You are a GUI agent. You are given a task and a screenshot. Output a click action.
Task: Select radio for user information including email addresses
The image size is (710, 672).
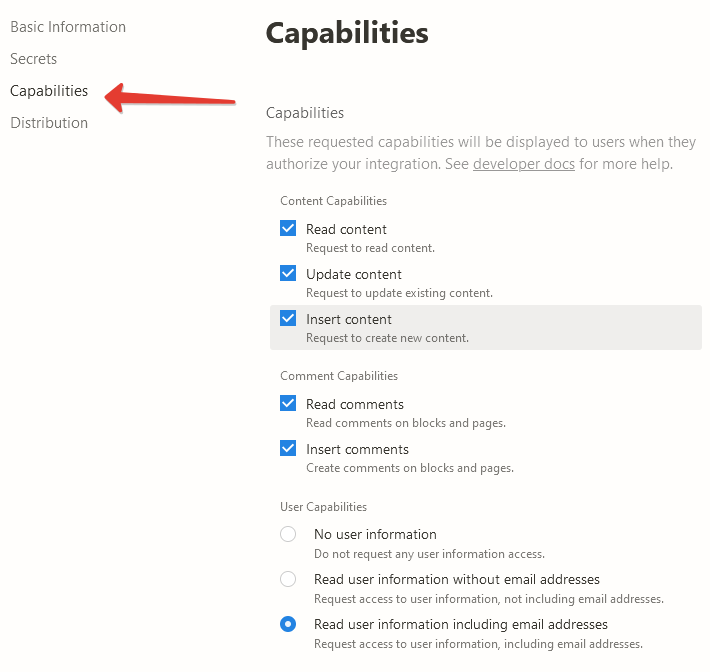click(x=288, y=624)
